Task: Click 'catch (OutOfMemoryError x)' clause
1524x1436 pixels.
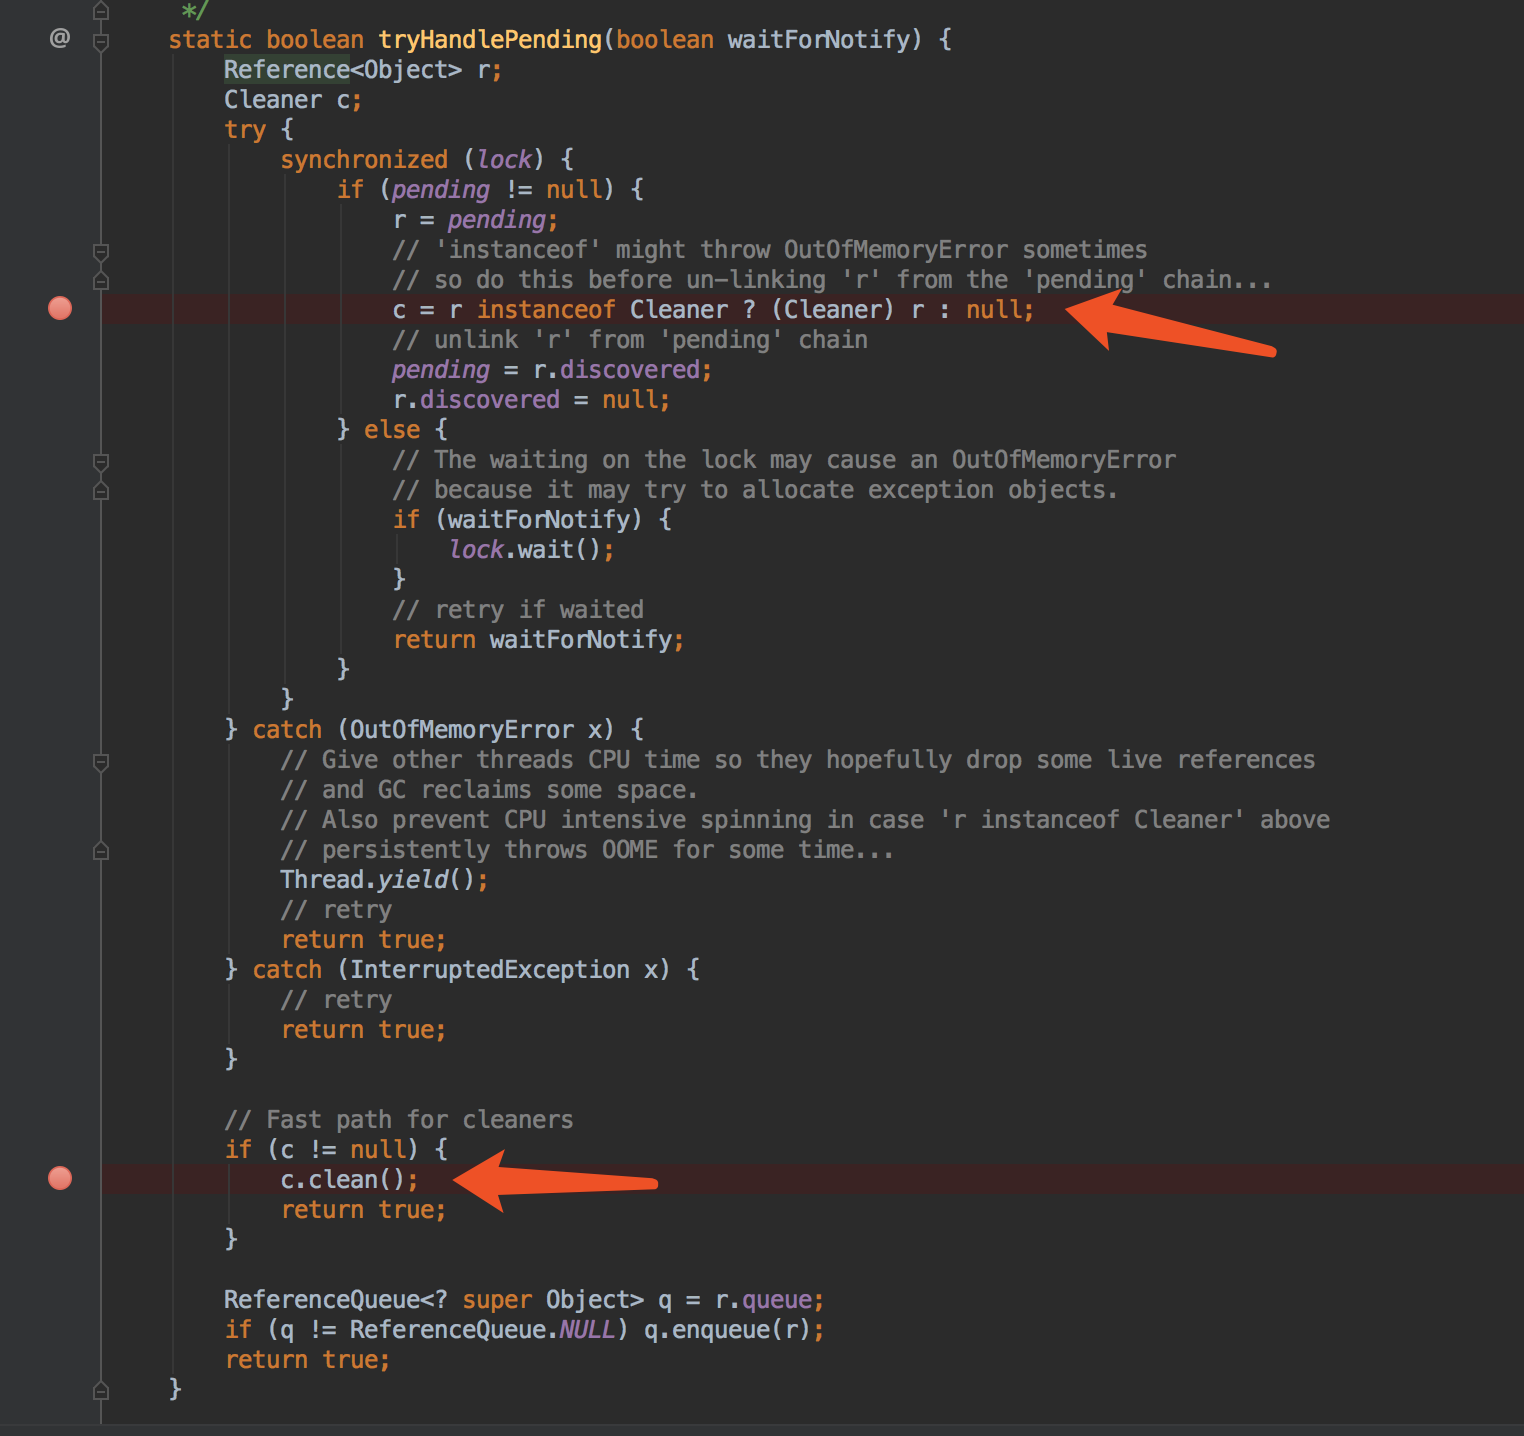Action: point(433,730)
